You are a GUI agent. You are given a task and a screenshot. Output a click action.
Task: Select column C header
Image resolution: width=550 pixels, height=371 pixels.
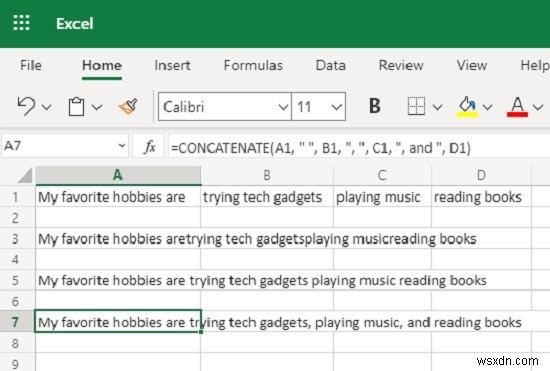pyautogui.click(x=382, y=175)
